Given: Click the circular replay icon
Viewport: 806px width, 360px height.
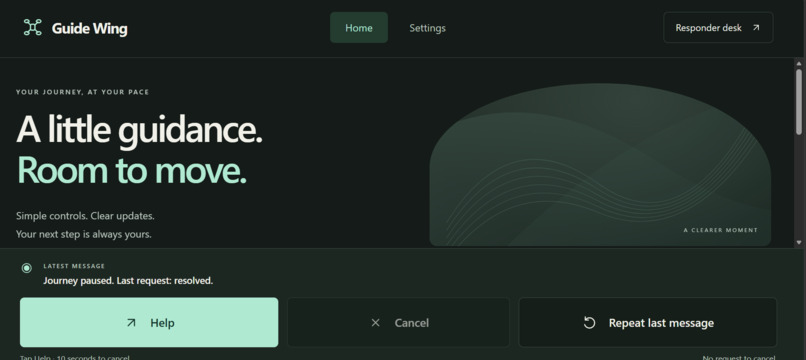Looking at the screenshot, I should (x=589, y=322).
